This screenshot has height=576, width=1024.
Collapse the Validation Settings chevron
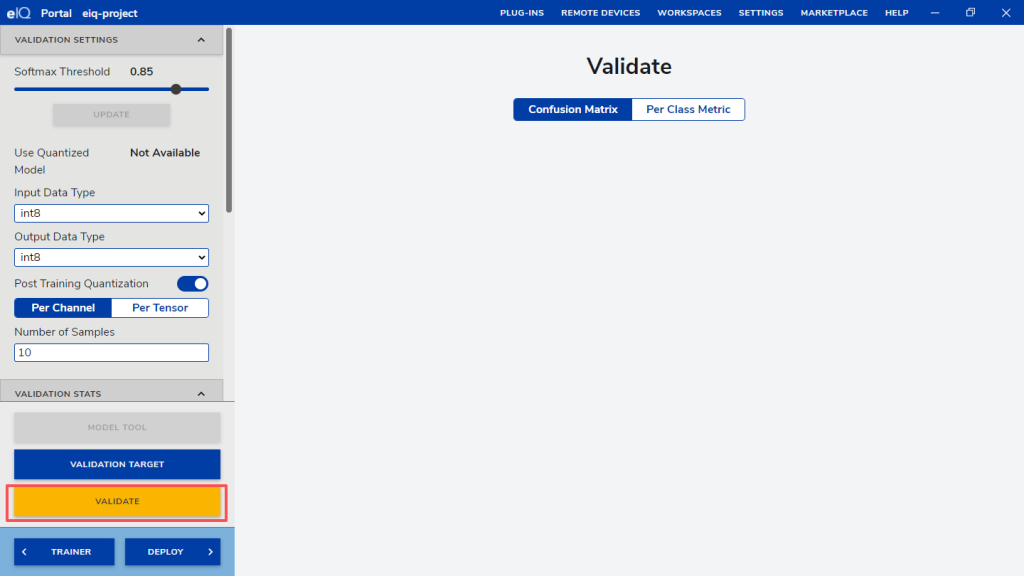tap(201, 40)
